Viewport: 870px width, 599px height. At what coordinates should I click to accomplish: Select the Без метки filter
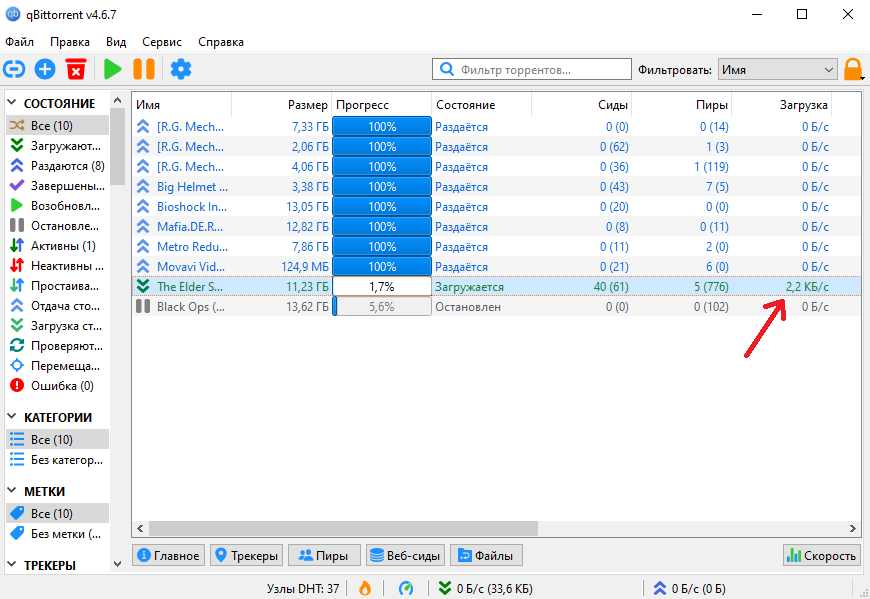(58, 534)
